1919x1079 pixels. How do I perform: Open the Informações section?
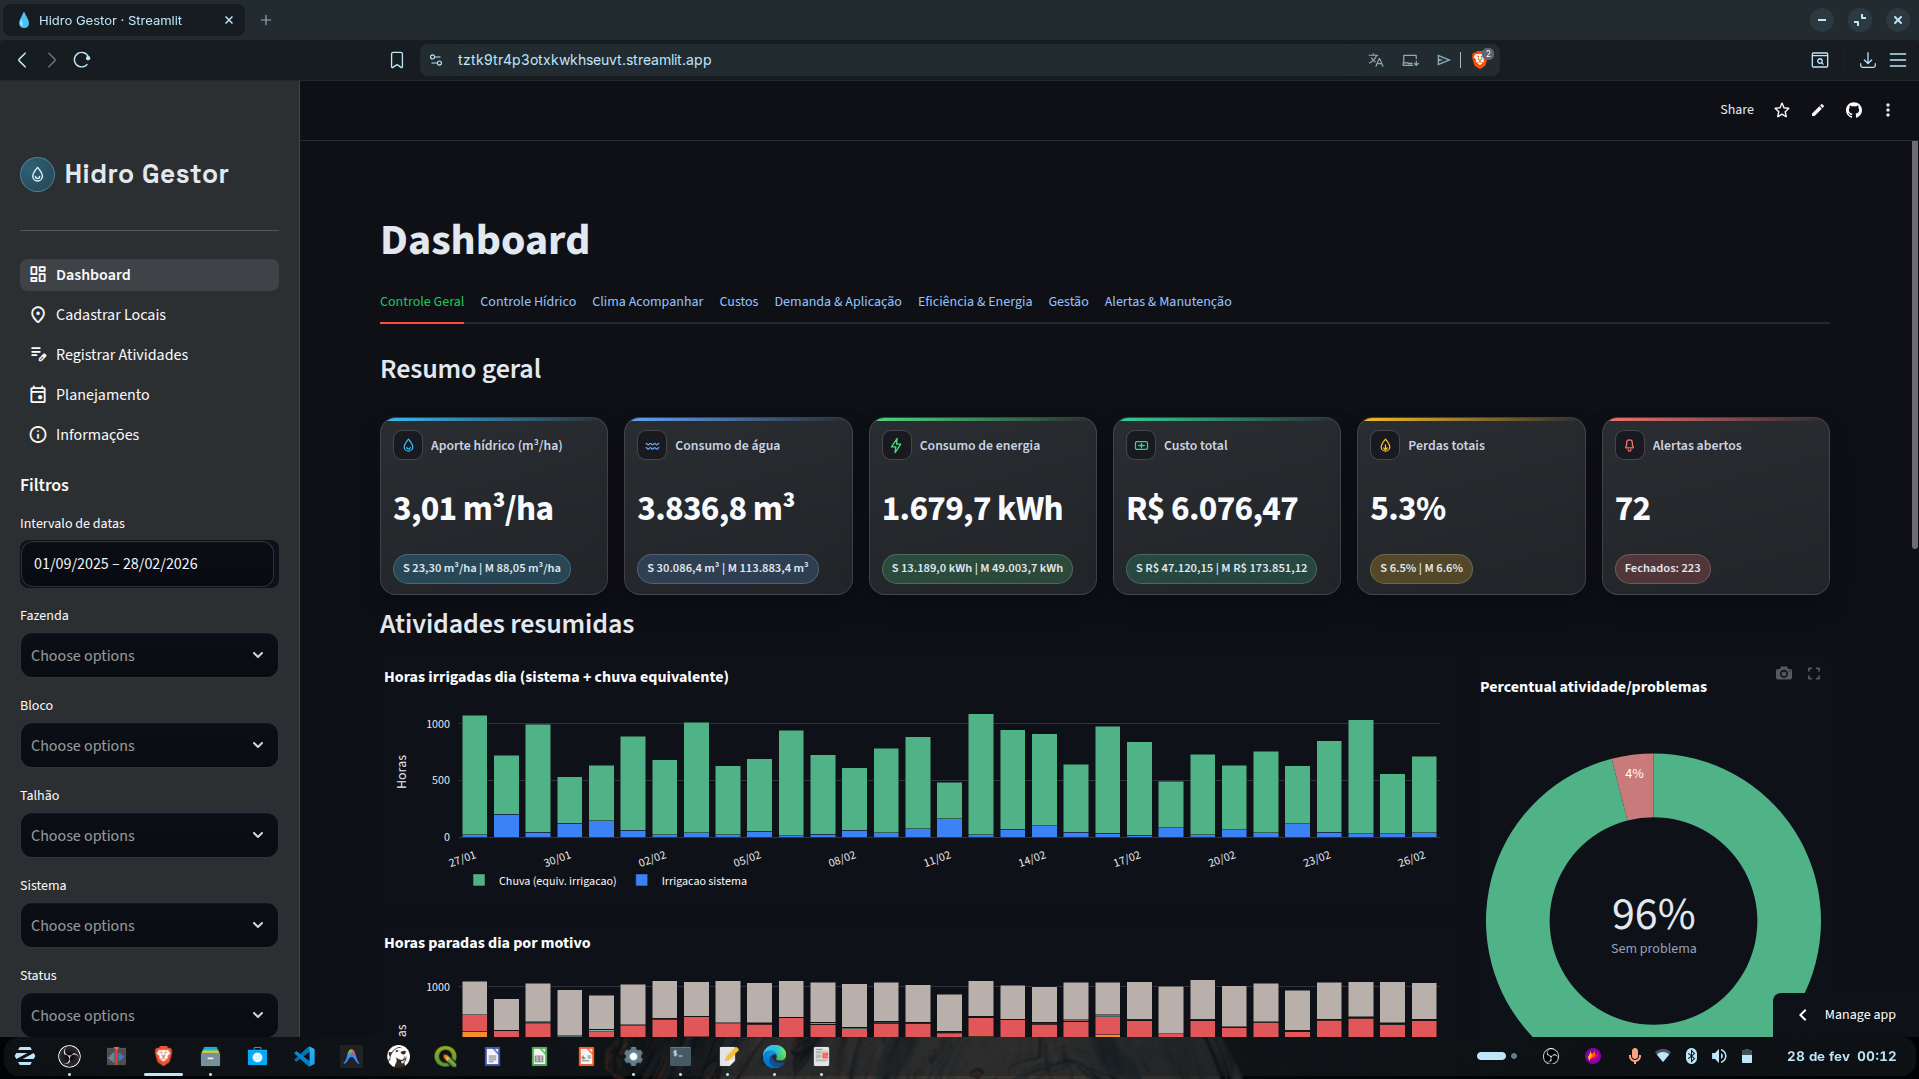(x=97, y=434)
